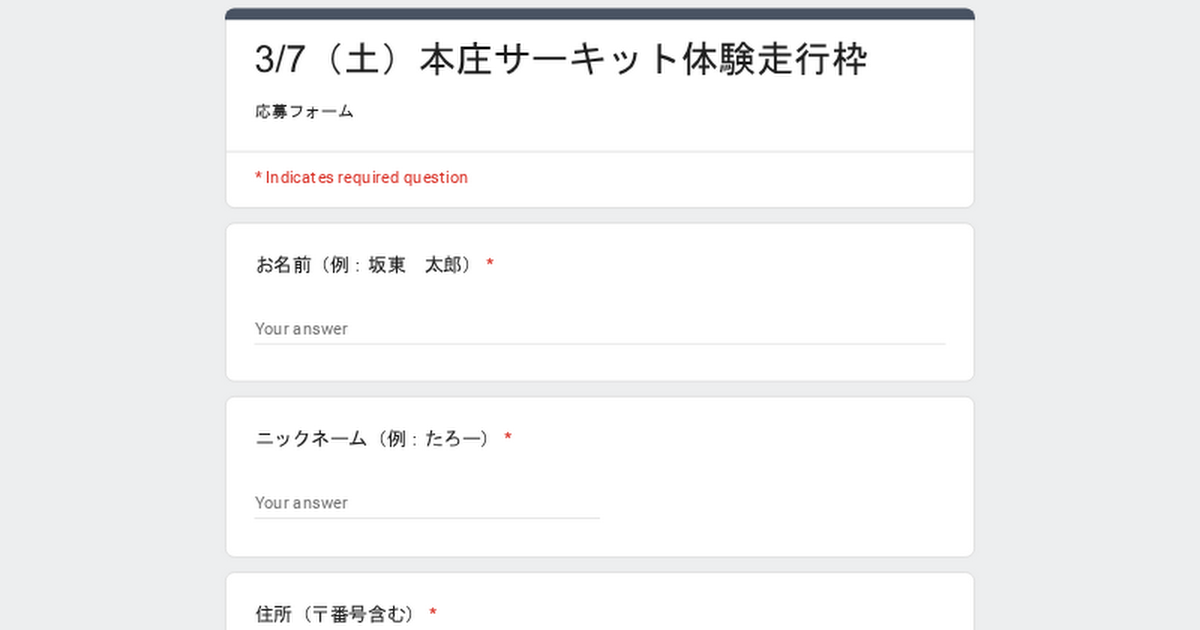Click the お名前 question label

[x=364, y=265]
